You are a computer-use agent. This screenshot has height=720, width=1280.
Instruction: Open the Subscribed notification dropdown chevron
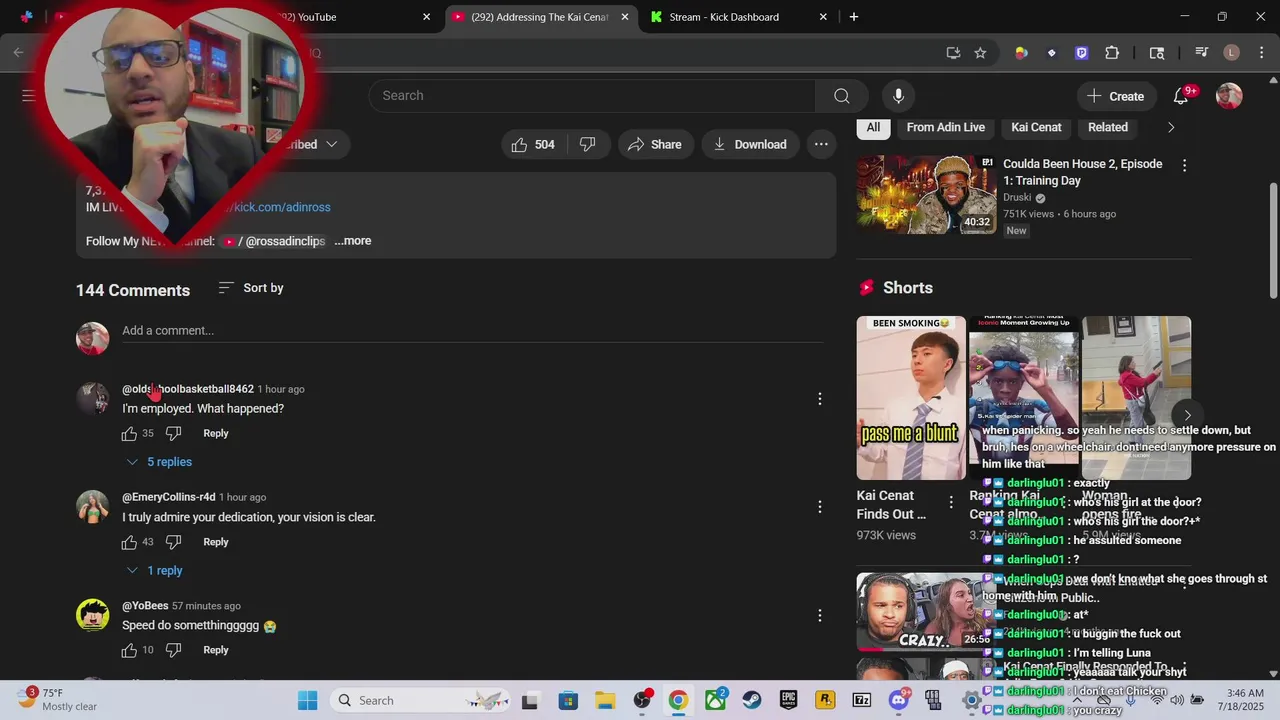click(332, 144)
